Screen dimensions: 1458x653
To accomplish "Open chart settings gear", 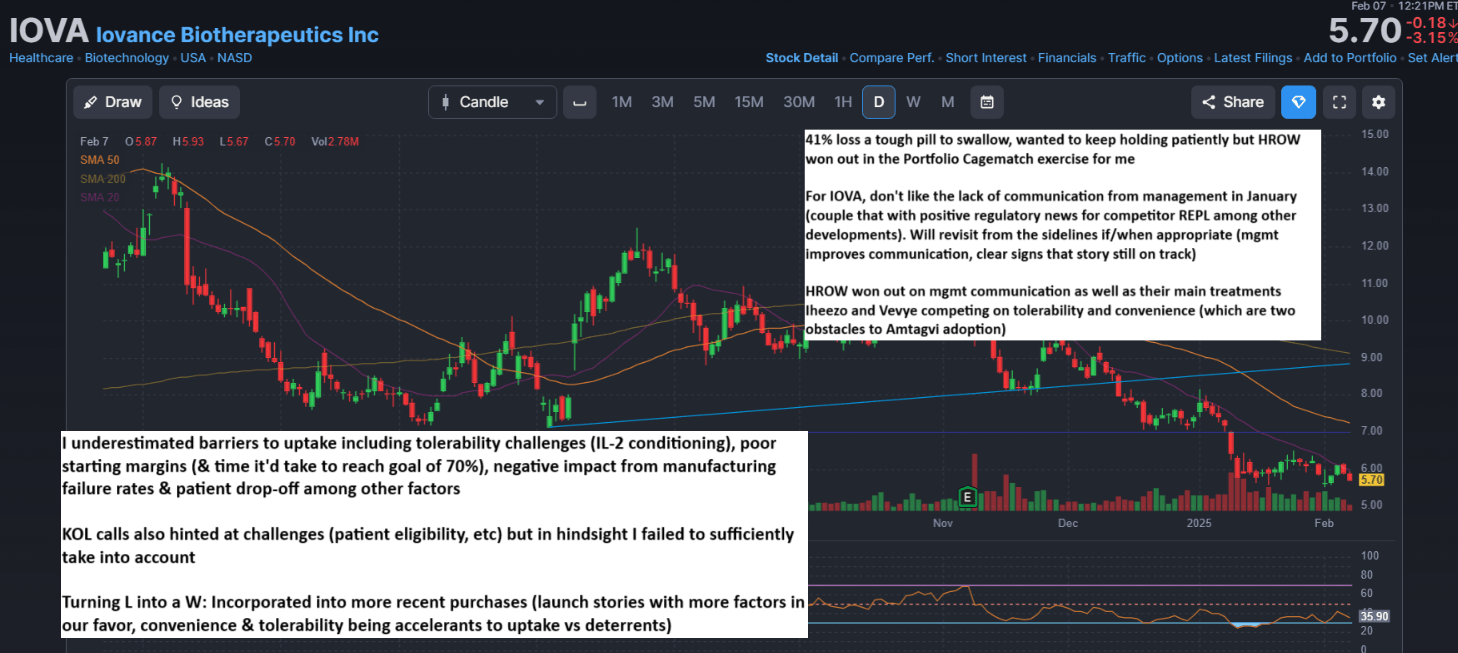I will (1379, 102).
